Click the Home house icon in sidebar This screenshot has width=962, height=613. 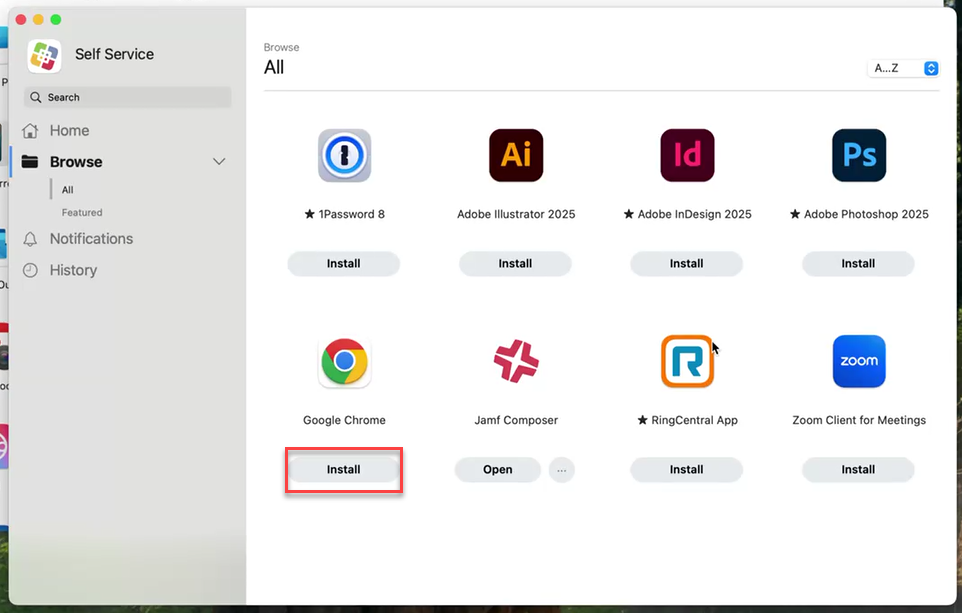30,131
